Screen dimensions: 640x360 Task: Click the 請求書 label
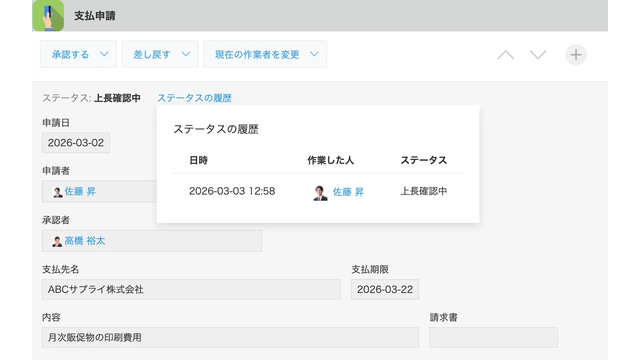444,318
